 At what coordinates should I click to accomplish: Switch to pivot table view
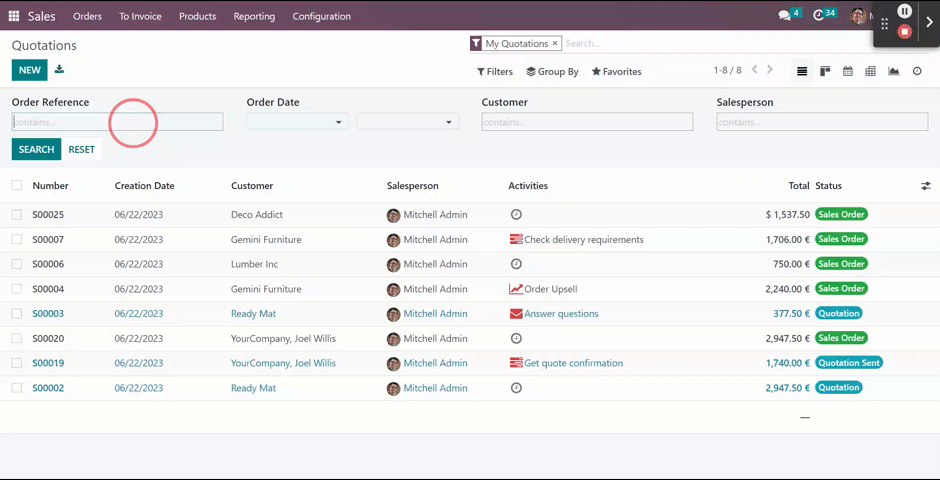870,71
